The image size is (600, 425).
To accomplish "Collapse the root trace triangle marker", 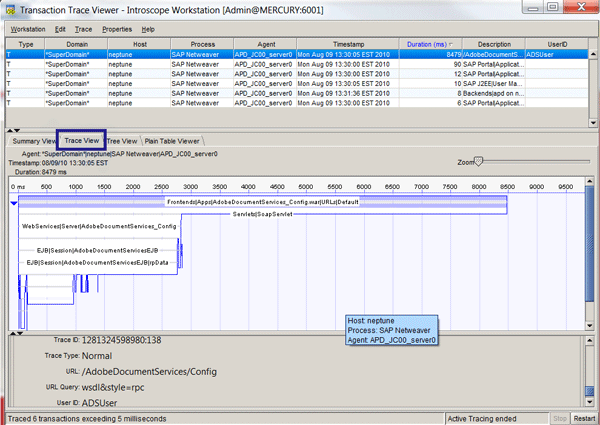I will tap(13, 202).
